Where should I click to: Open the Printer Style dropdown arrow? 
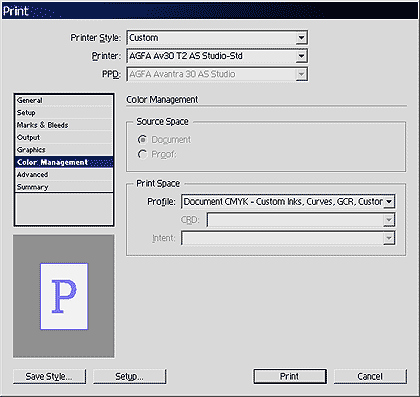point(301,38)
